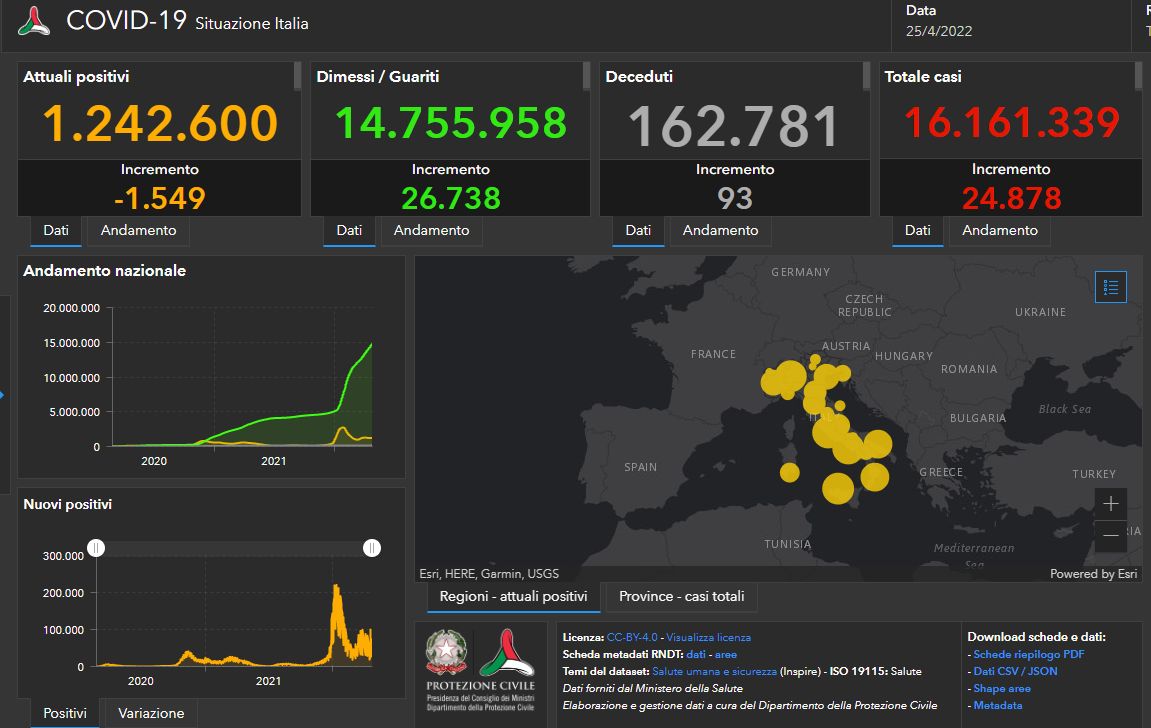This screenshot has height=728, width=1151.
Task: Switch to Andamento tab under Attuali positivi
Action: point(138,230)
